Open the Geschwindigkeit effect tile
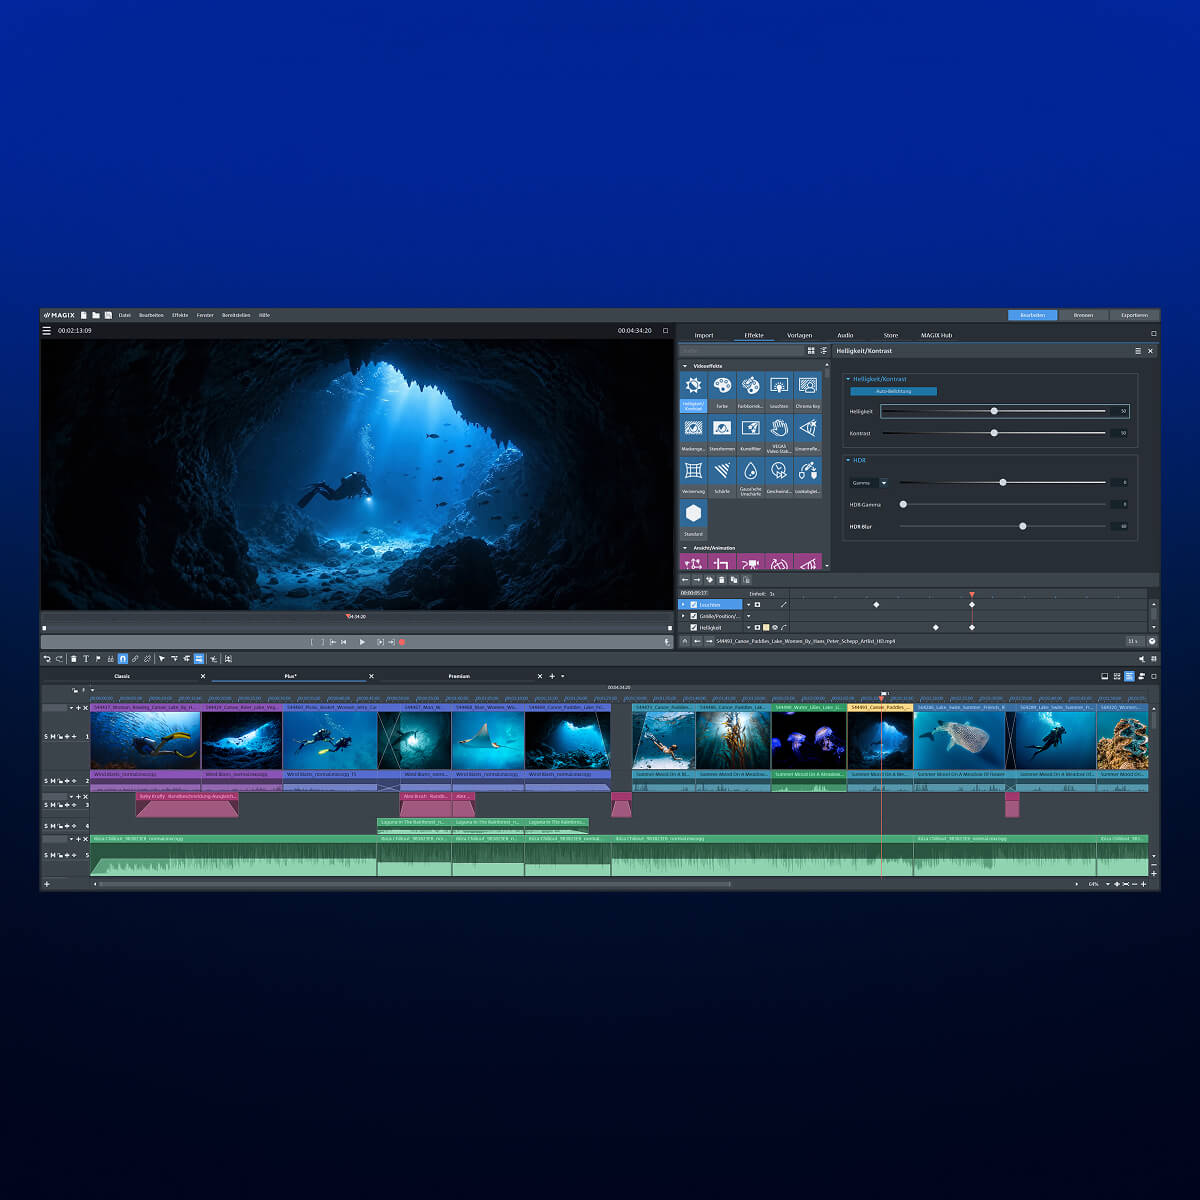The height and width of the screenshot is (1200, 1200). coord(779,478)
